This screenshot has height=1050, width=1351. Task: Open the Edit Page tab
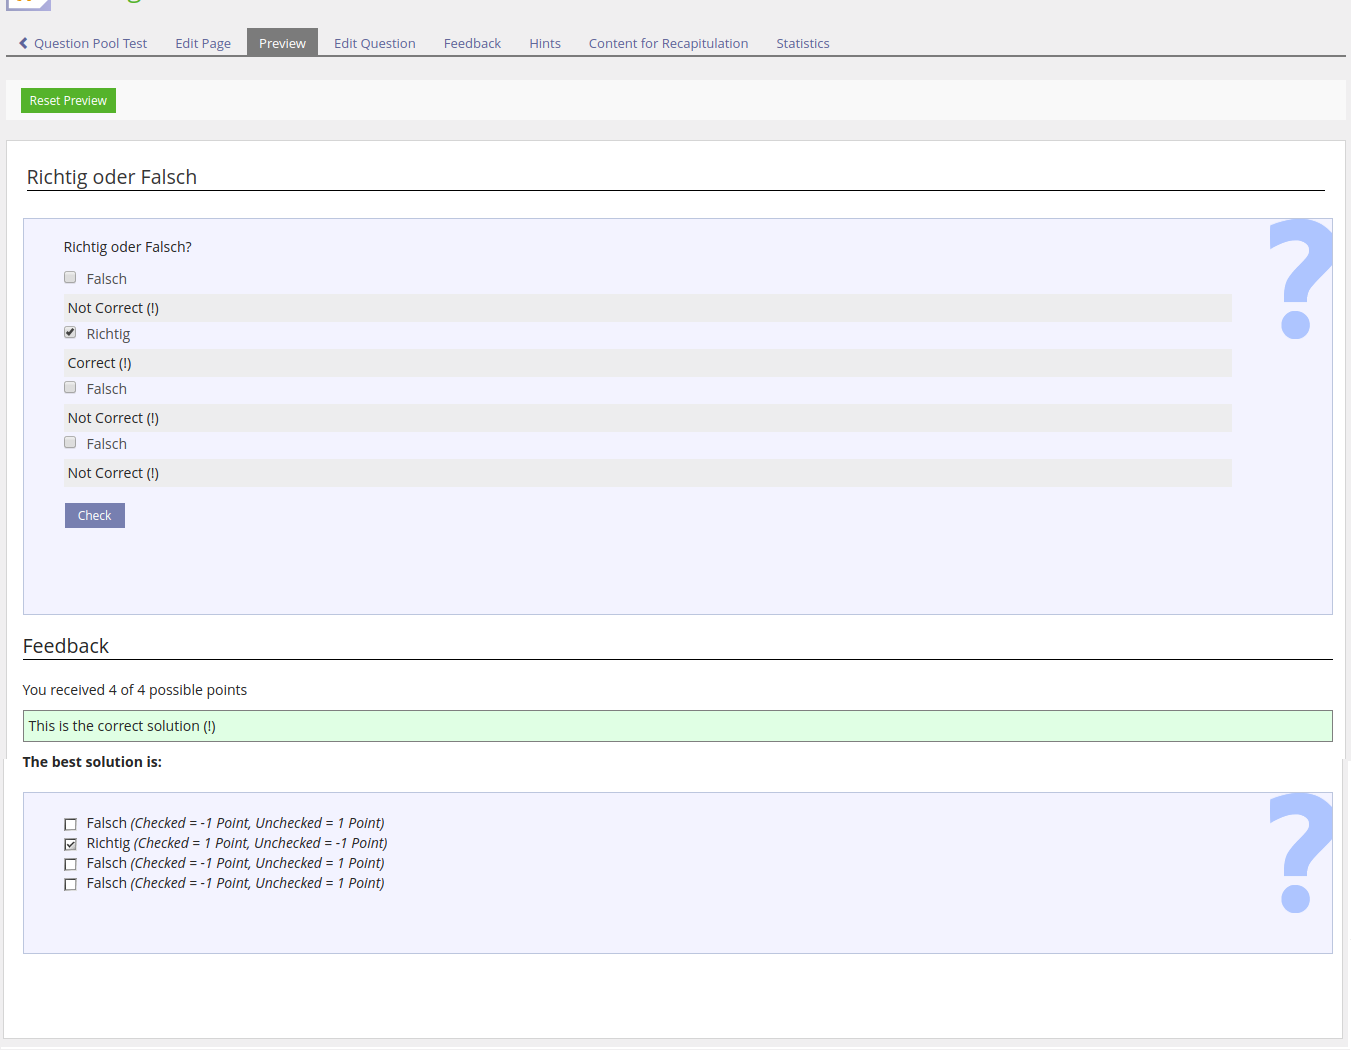click(x=203, y=43)
